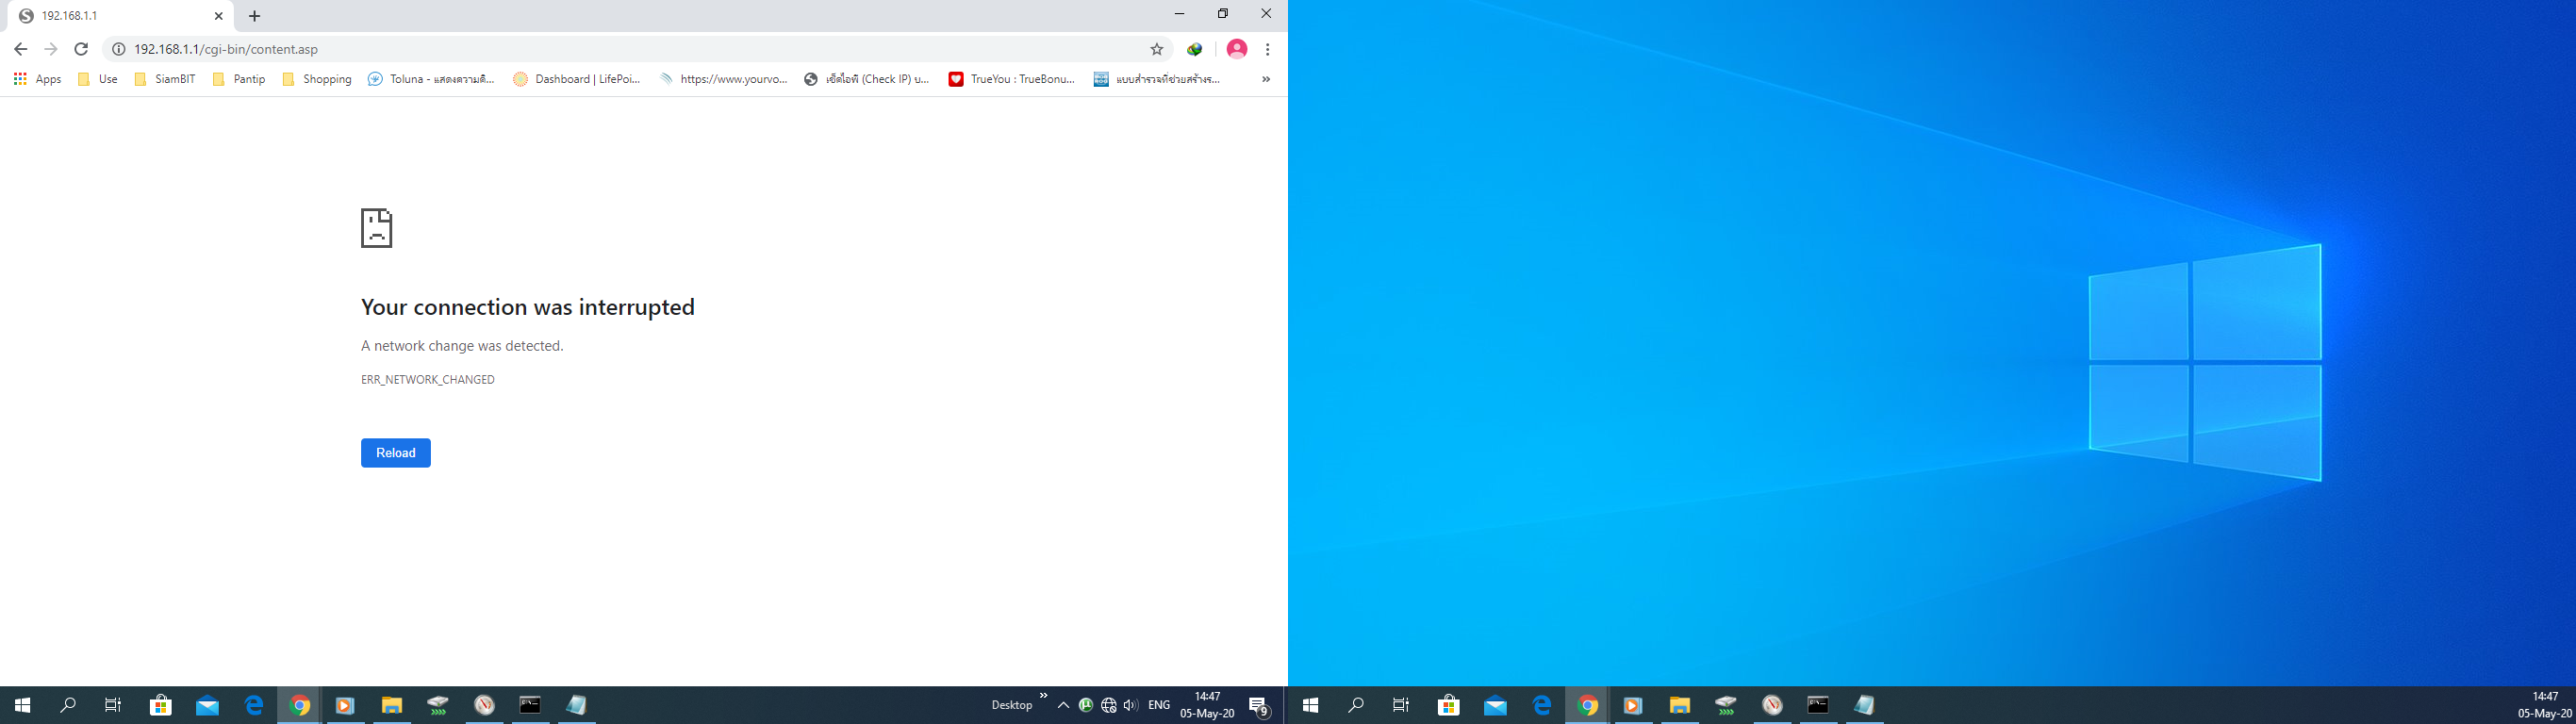Open the https://www.yourvo... bookmark

[723, 79]
